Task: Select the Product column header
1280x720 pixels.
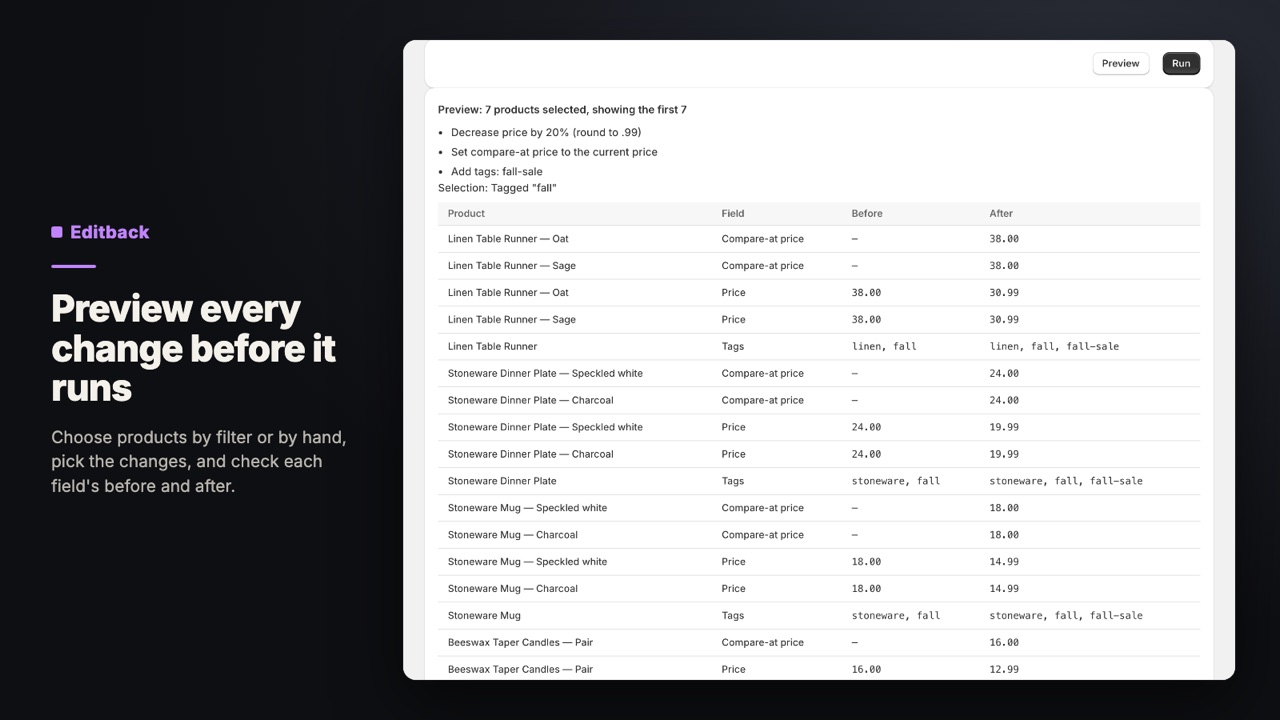Action: coord(466,213)
